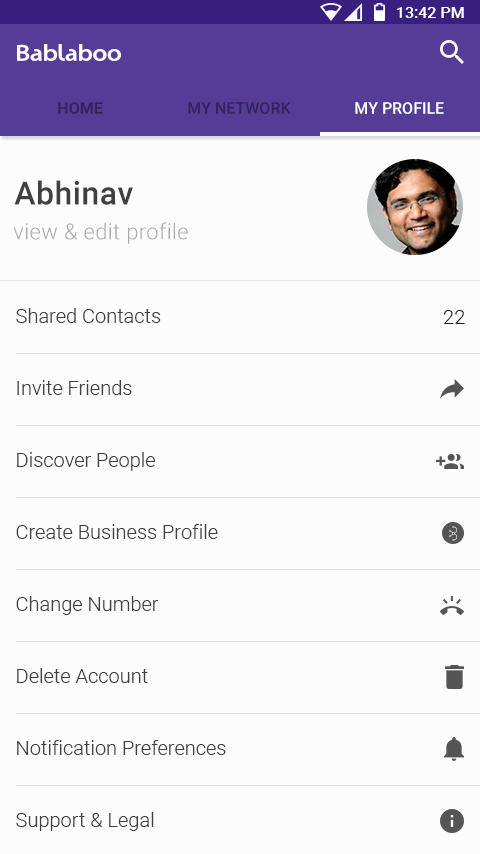
Task: Open Notification Preferences
Action: point(240,749)
